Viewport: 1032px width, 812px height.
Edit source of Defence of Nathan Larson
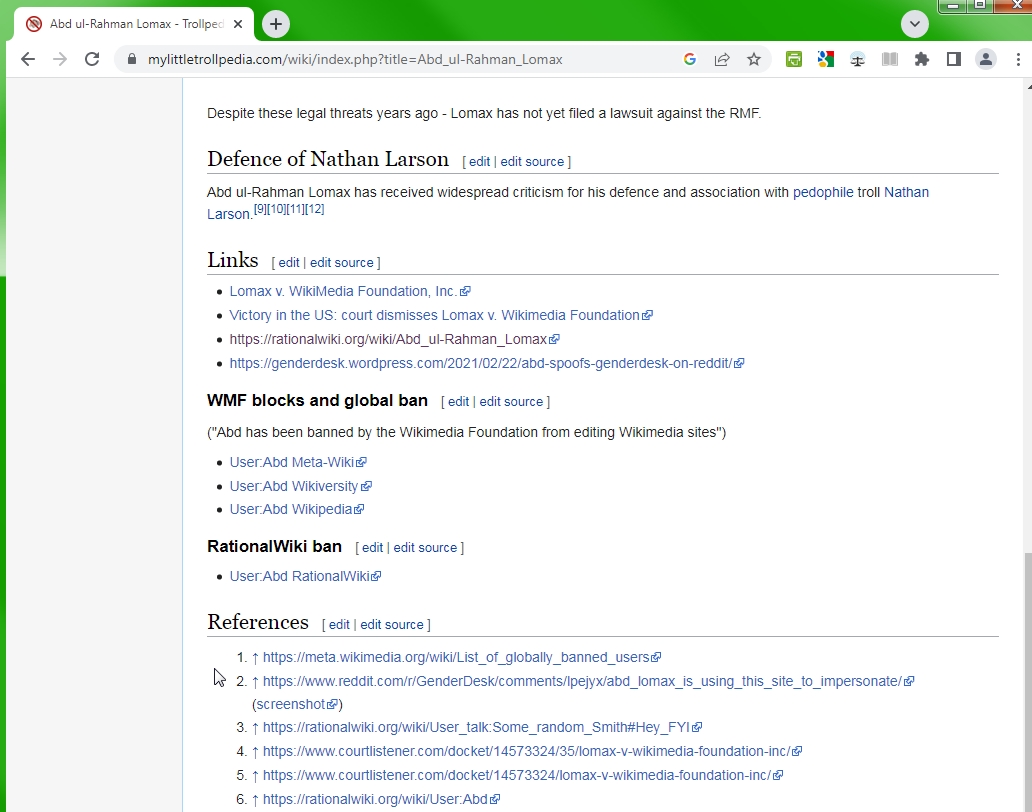click(532, 162)
